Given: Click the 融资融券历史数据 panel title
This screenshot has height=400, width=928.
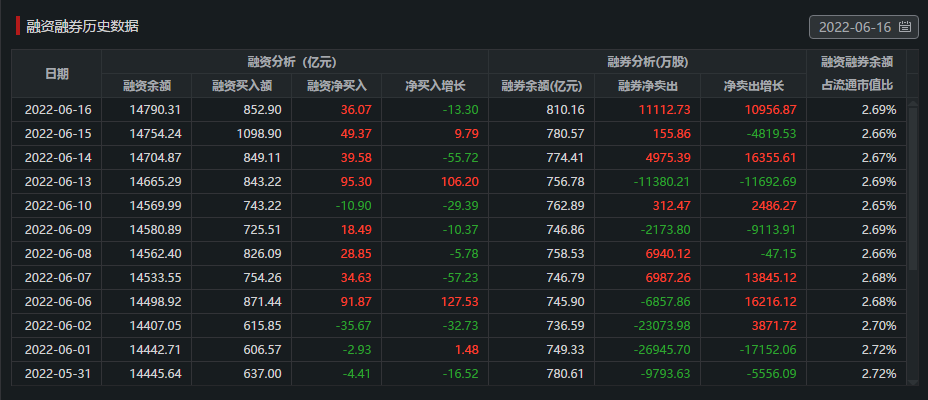Looking at the screenshot, I should [84, 26].
